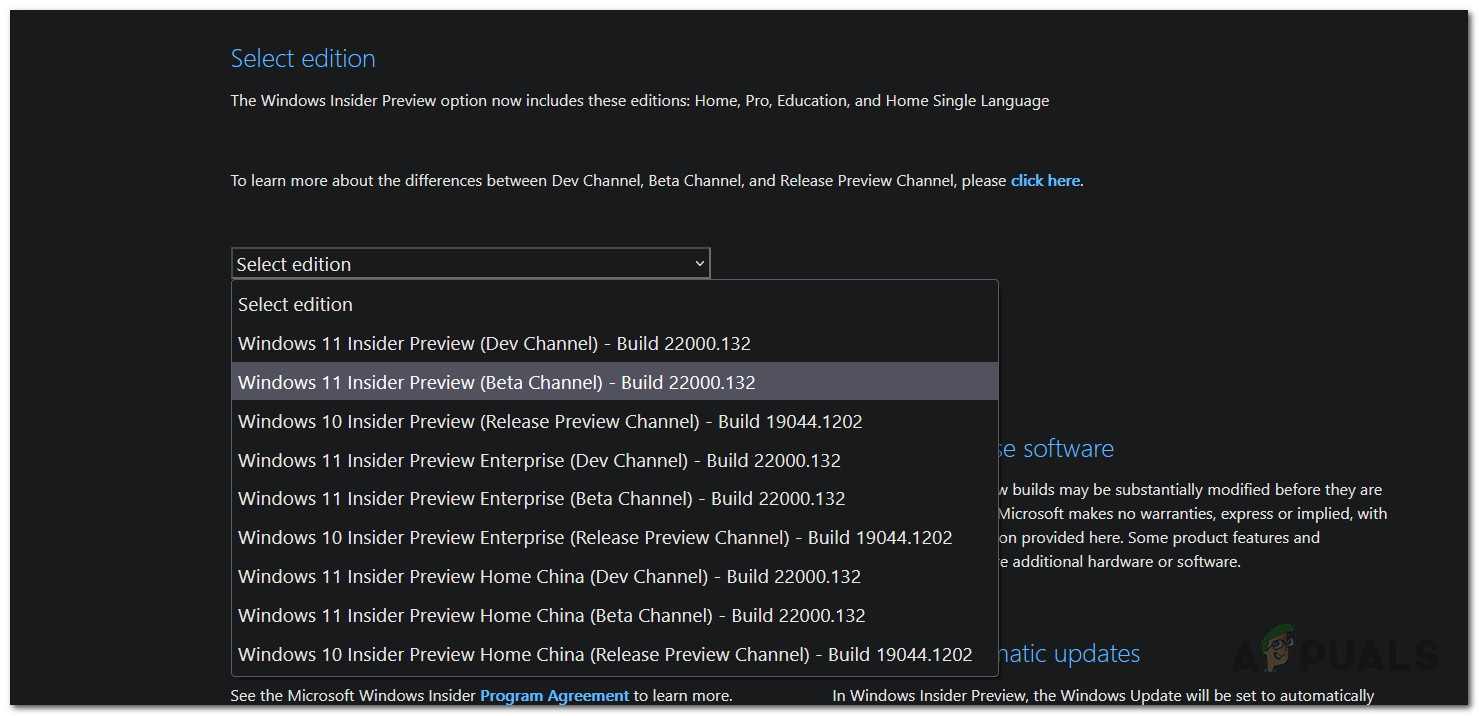Pick Windows 10 Home China (Release Preview Channel)
This screenshot has width=1479, height=716.
[605, 654]
